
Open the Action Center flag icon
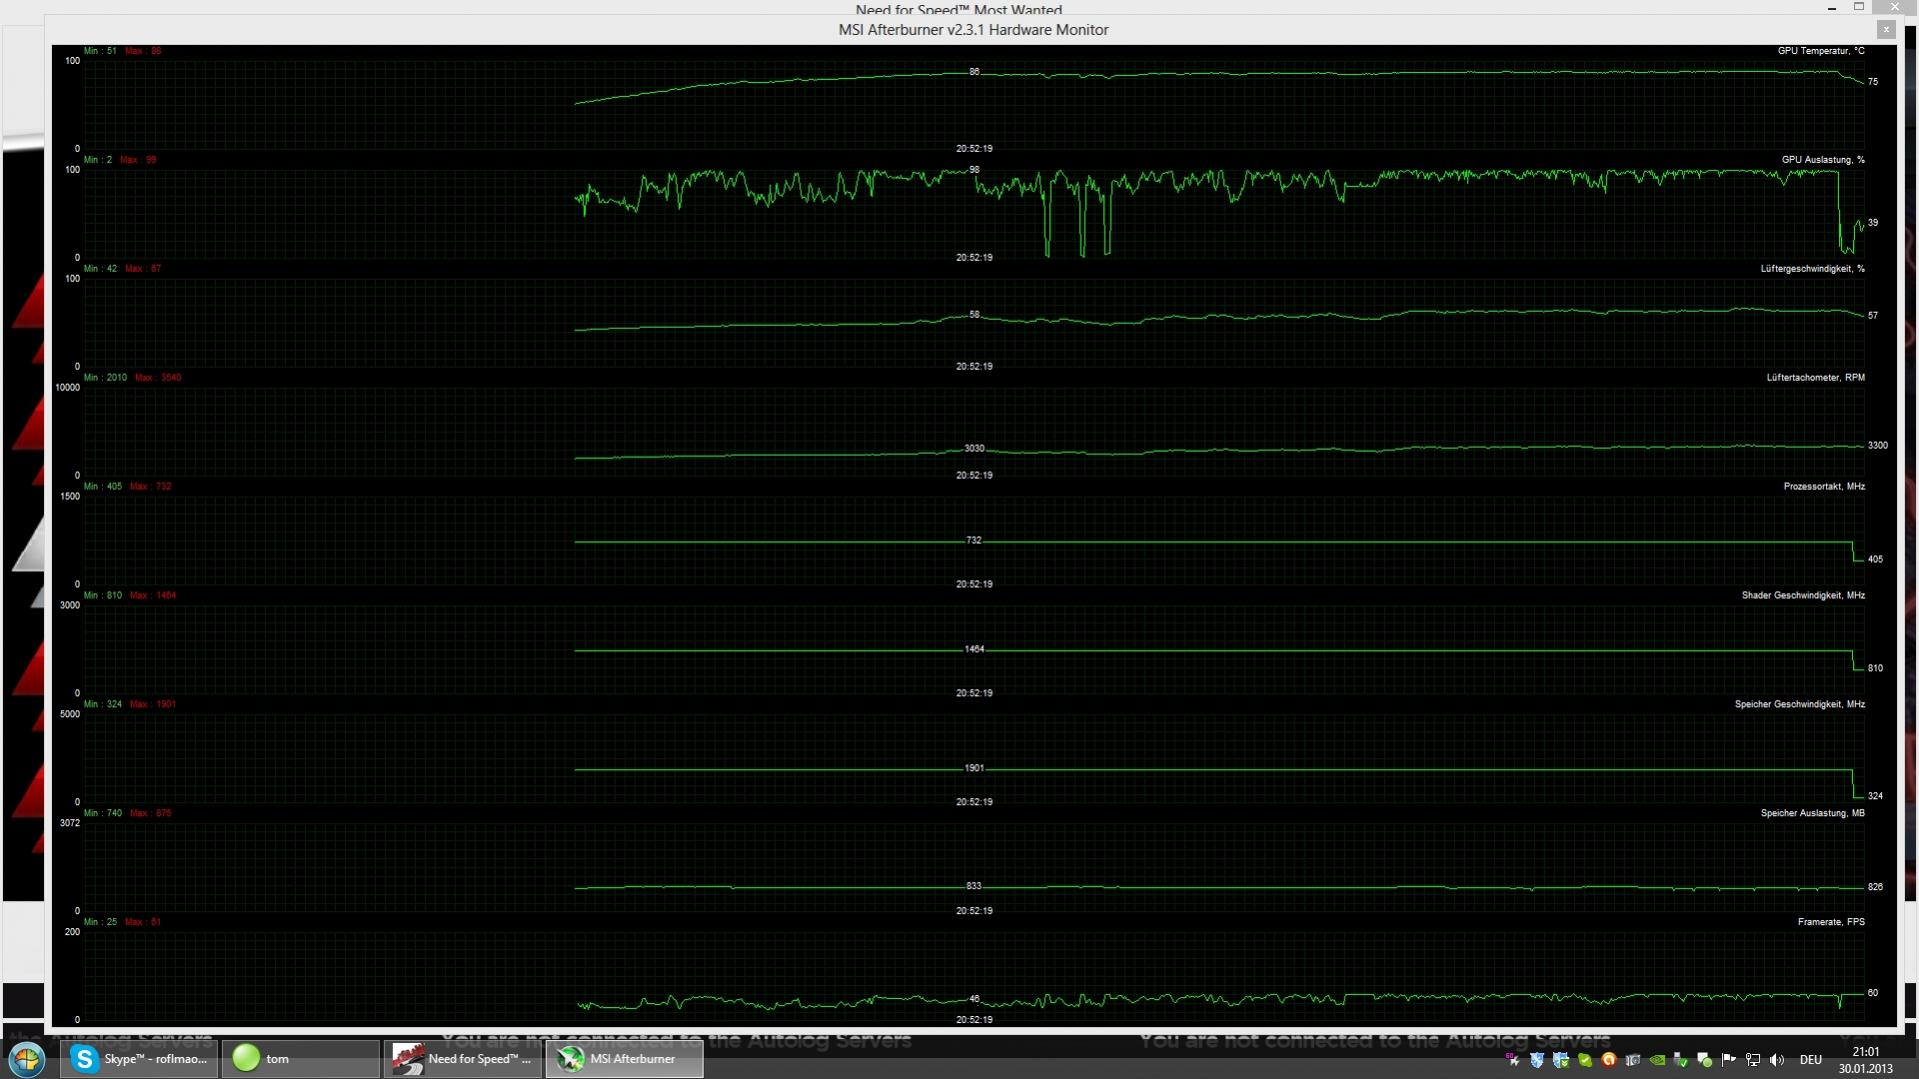pos(1729,1060)
